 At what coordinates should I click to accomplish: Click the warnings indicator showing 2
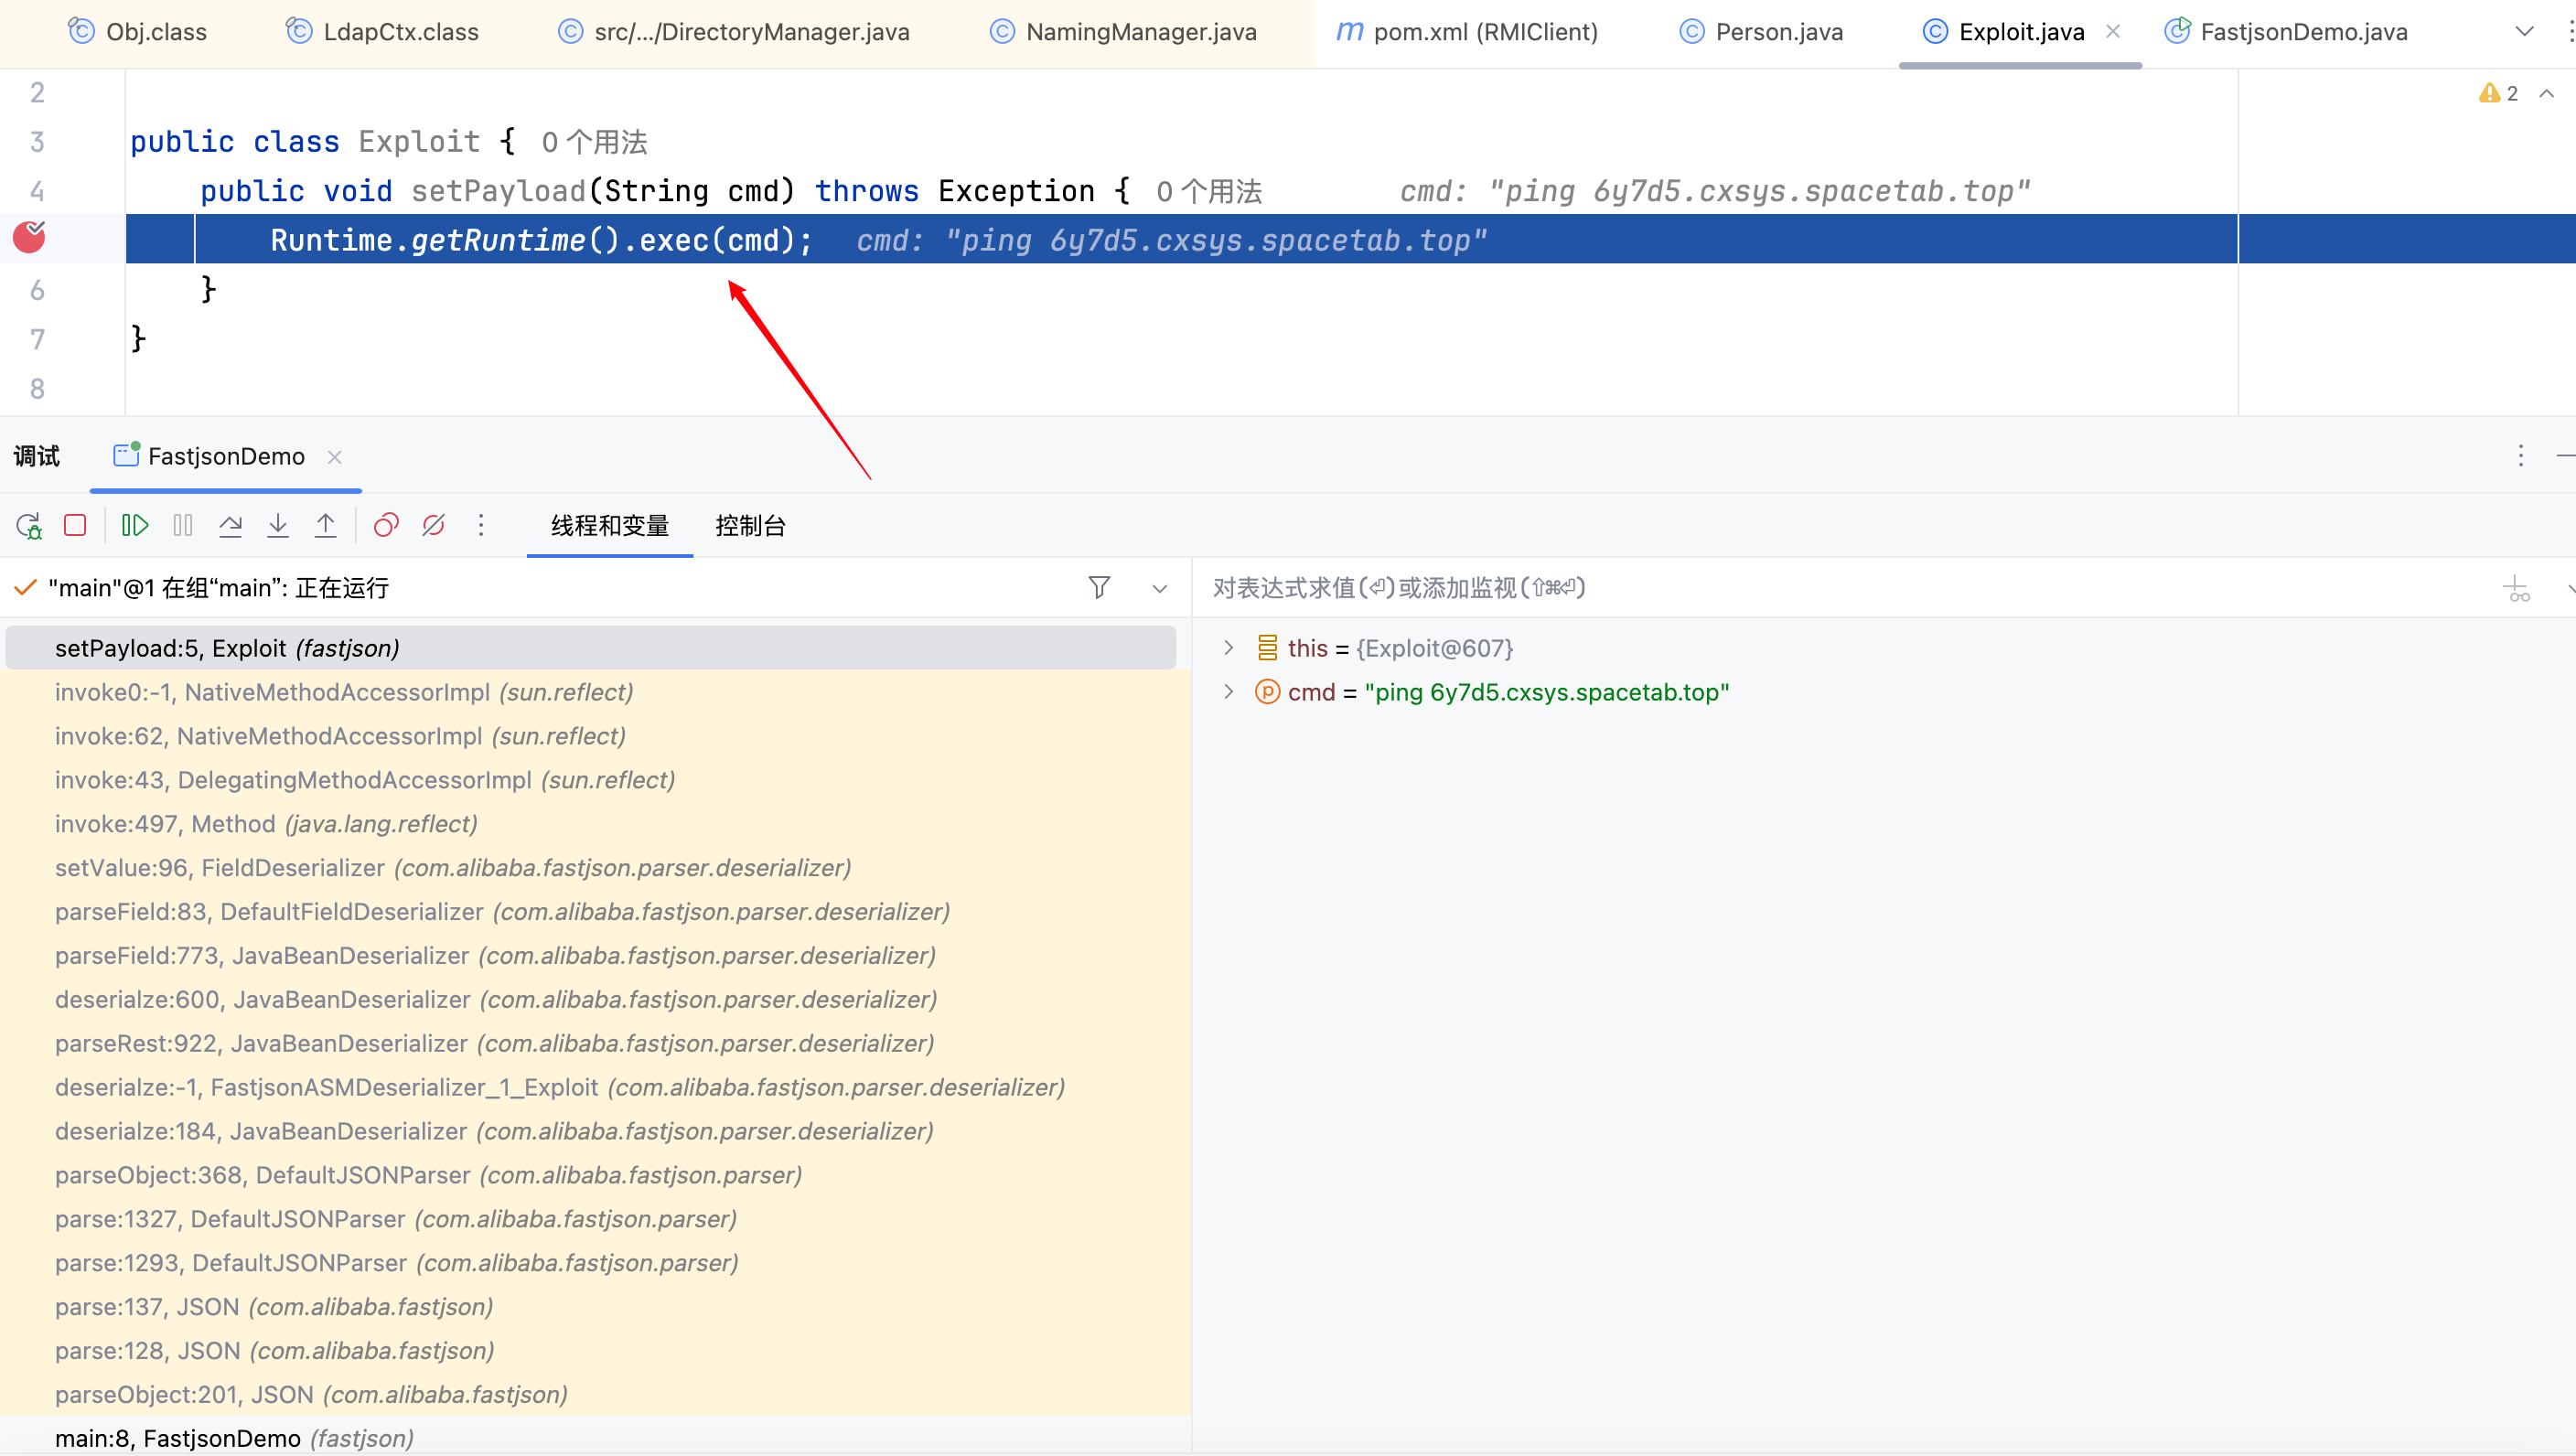tap(2499, 93)
